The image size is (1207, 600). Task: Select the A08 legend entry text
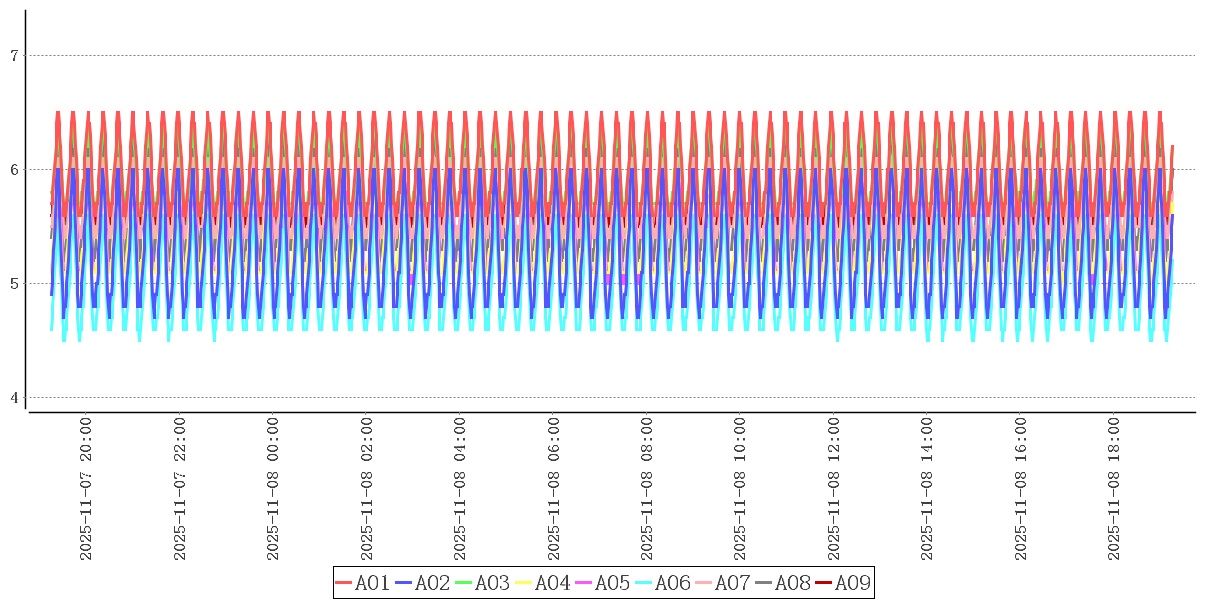click(792, 583)
